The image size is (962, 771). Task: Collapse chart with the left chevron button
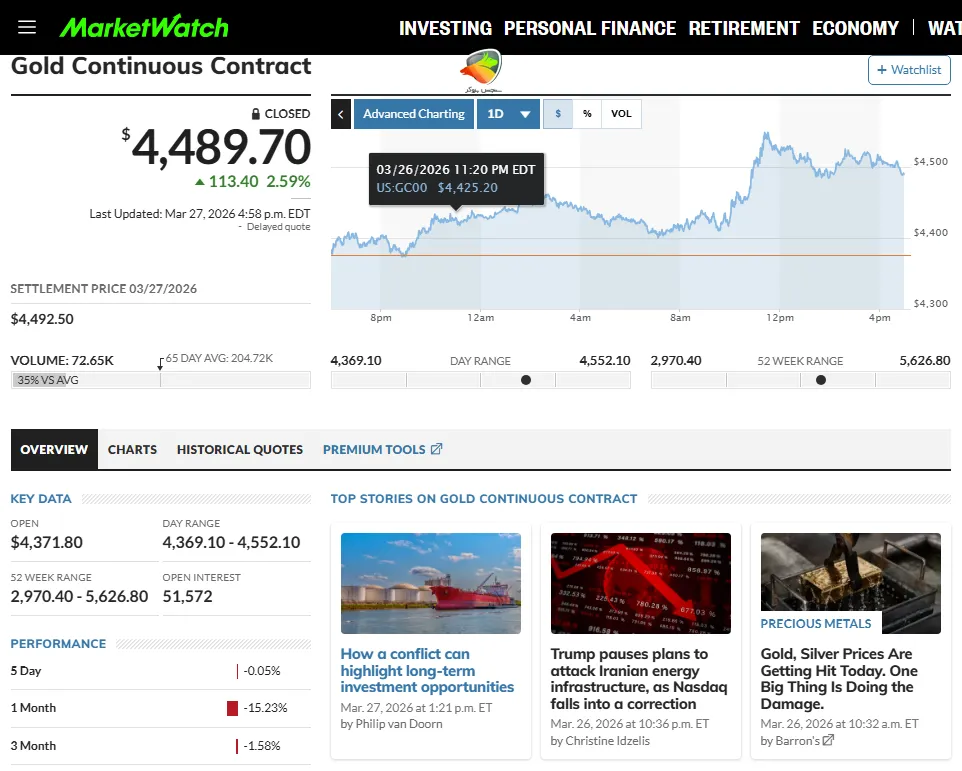pyautogui.click(x=341, y=114)
